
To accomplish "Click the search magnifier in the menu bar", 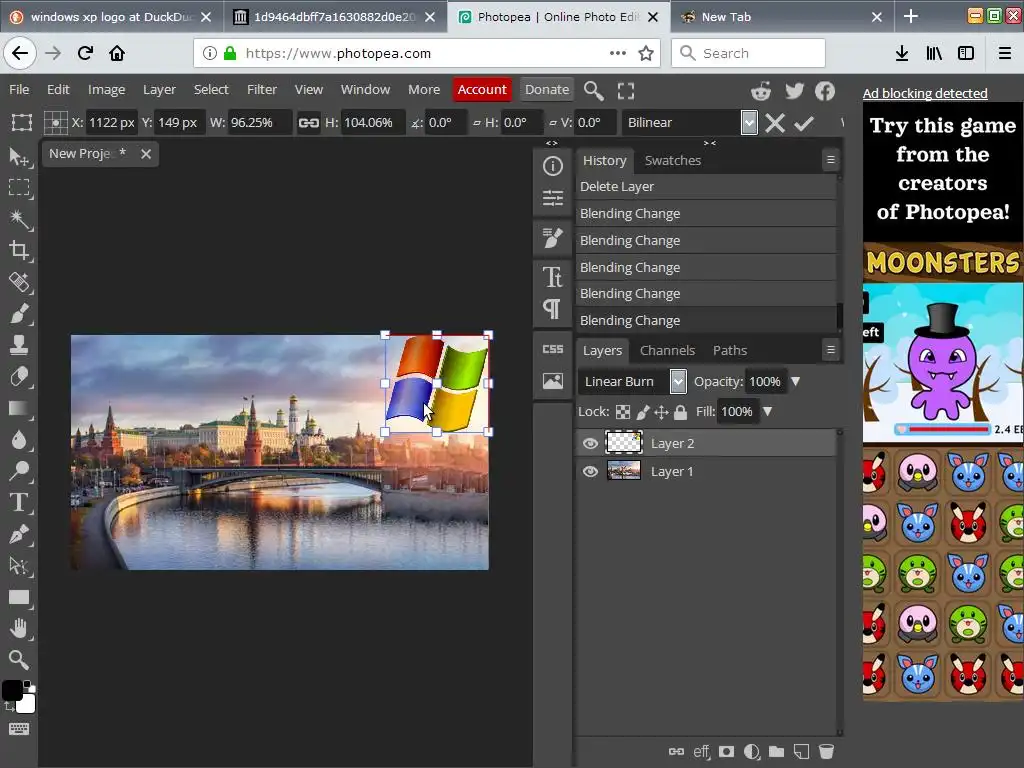I will tap(593, 90).
